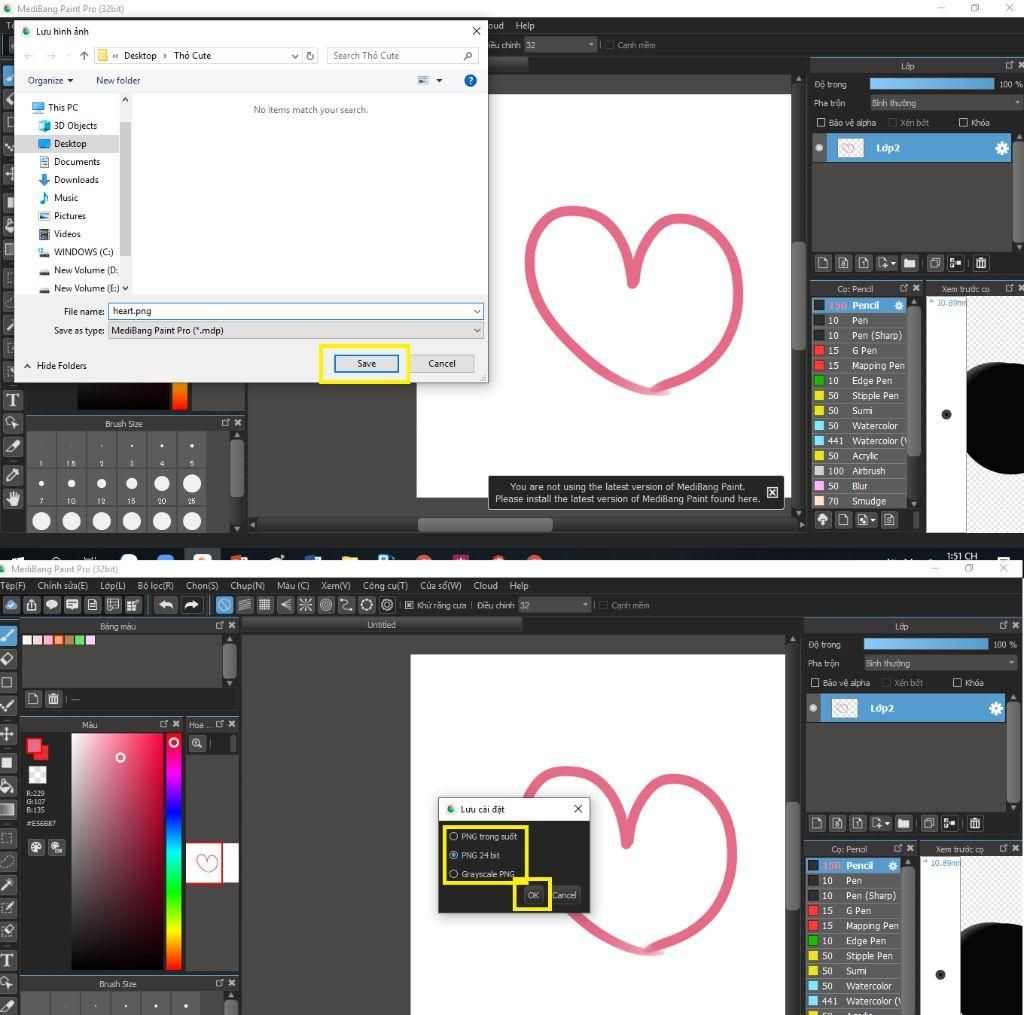Choose Grayscale PNG radio option
1024x1015 pixels.
[x=453, y=874]
